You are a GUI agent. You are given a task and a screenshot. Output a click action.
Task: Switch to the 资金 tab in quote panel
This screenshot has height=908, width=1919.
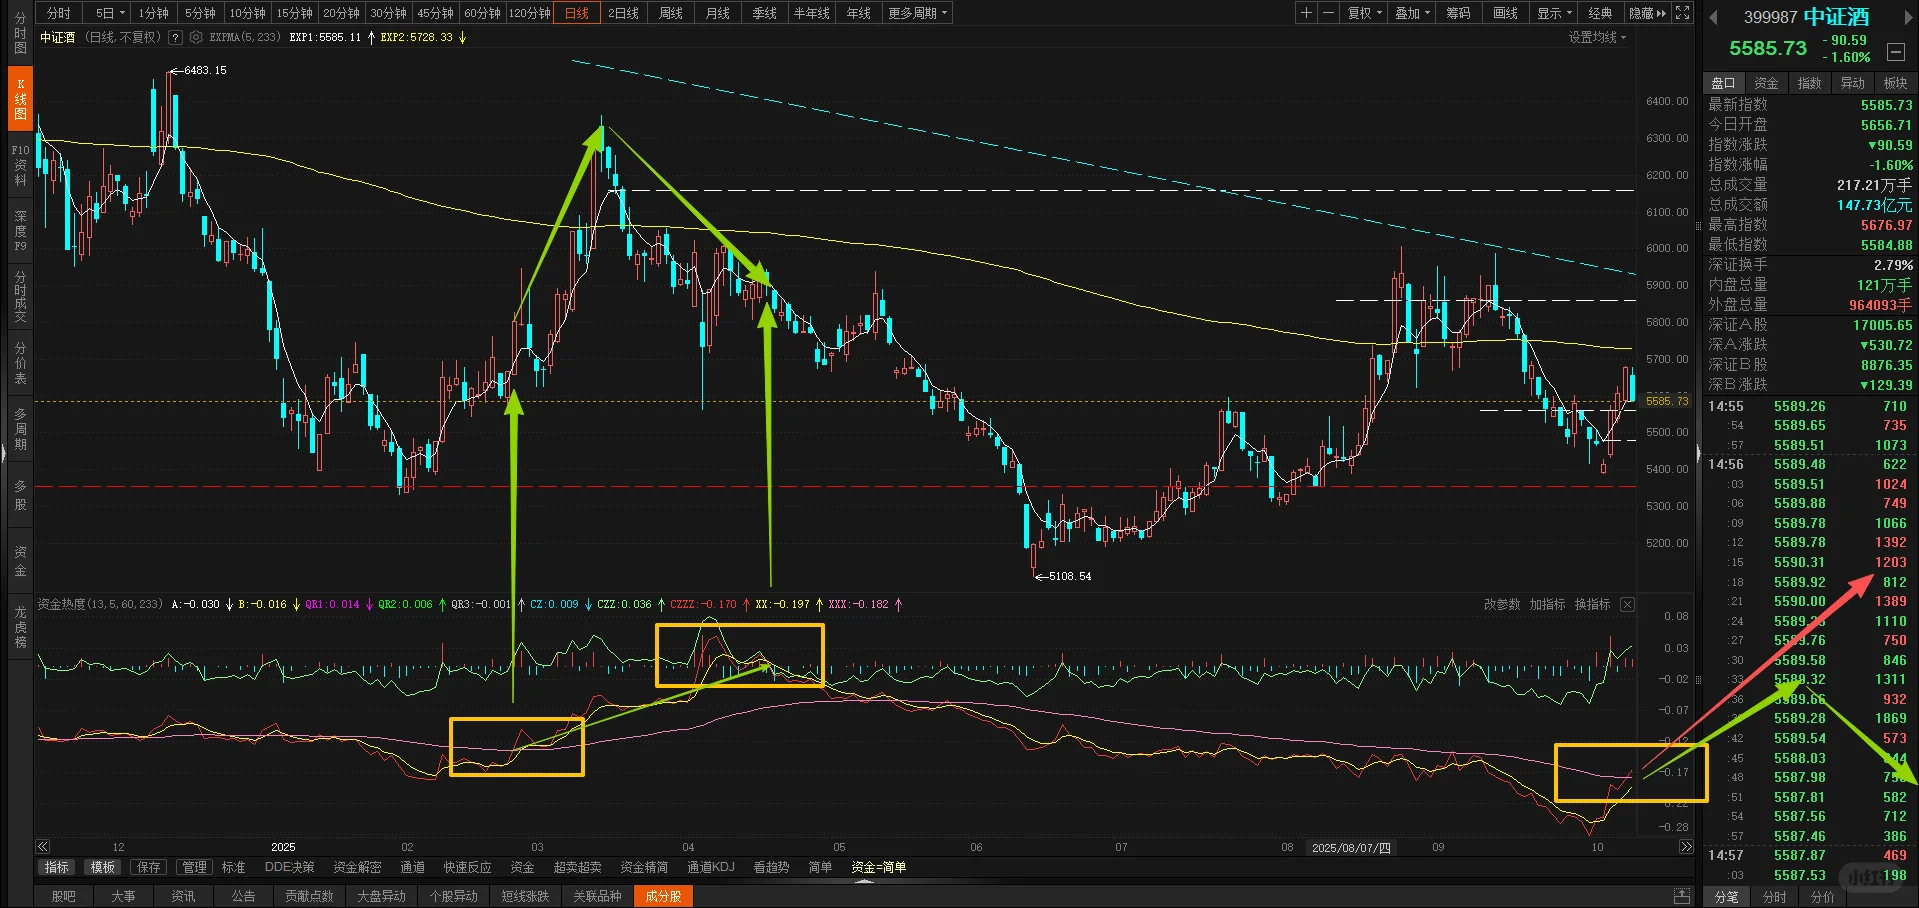(x=1766, y=83)
